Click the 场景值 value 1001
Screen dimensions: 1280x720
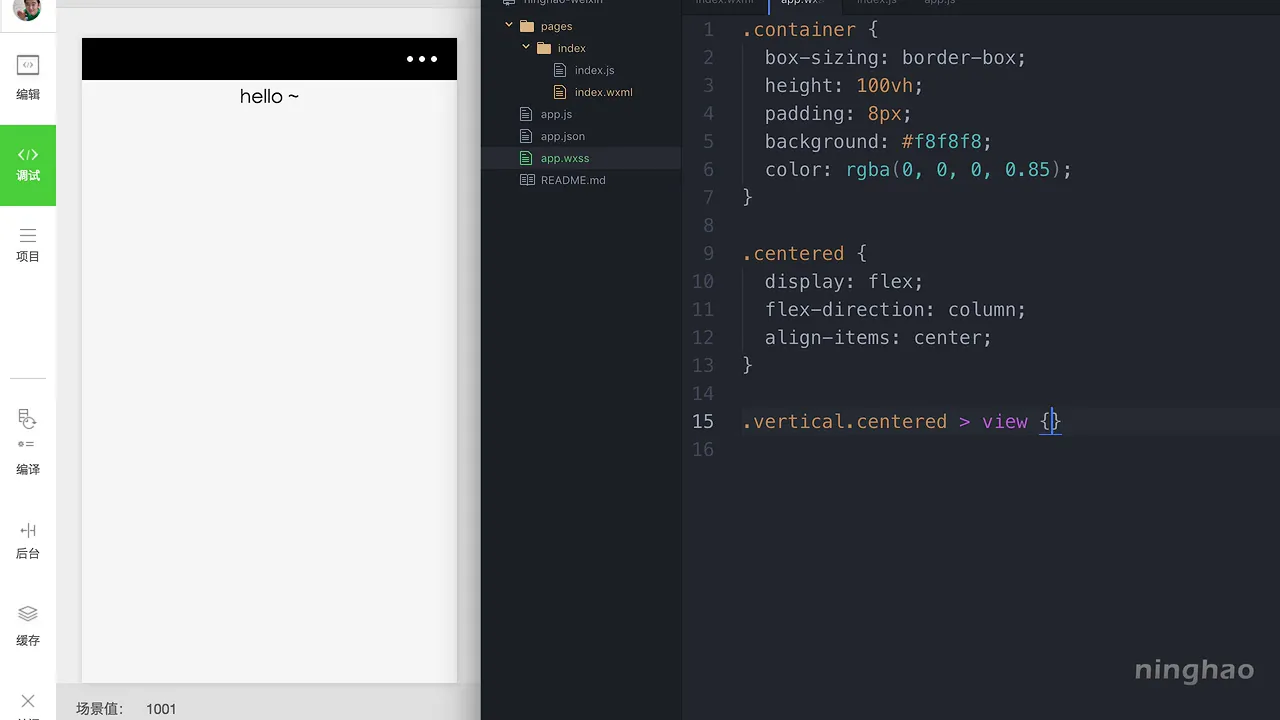point(161,709)
